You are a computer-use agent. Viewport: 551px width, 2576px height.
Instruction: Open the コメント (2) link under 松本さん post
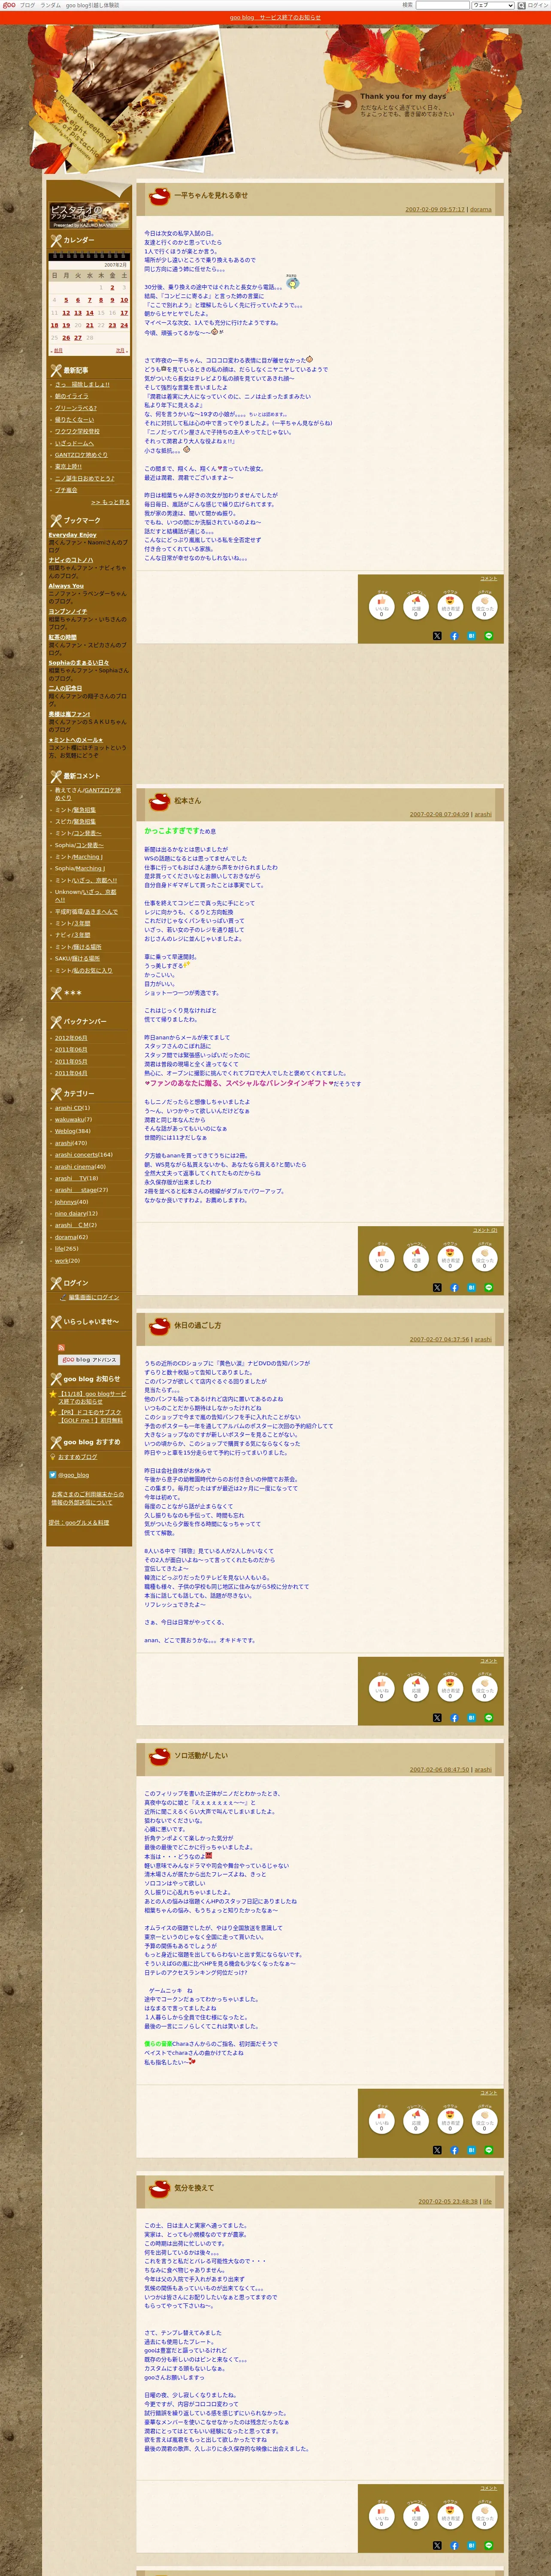click(x=485, y=1231)
